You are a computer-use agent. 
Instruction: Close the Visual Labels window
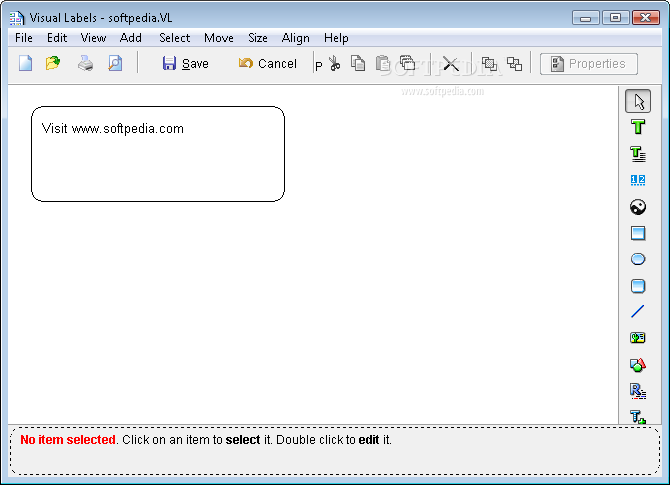[x=646, y=18]
